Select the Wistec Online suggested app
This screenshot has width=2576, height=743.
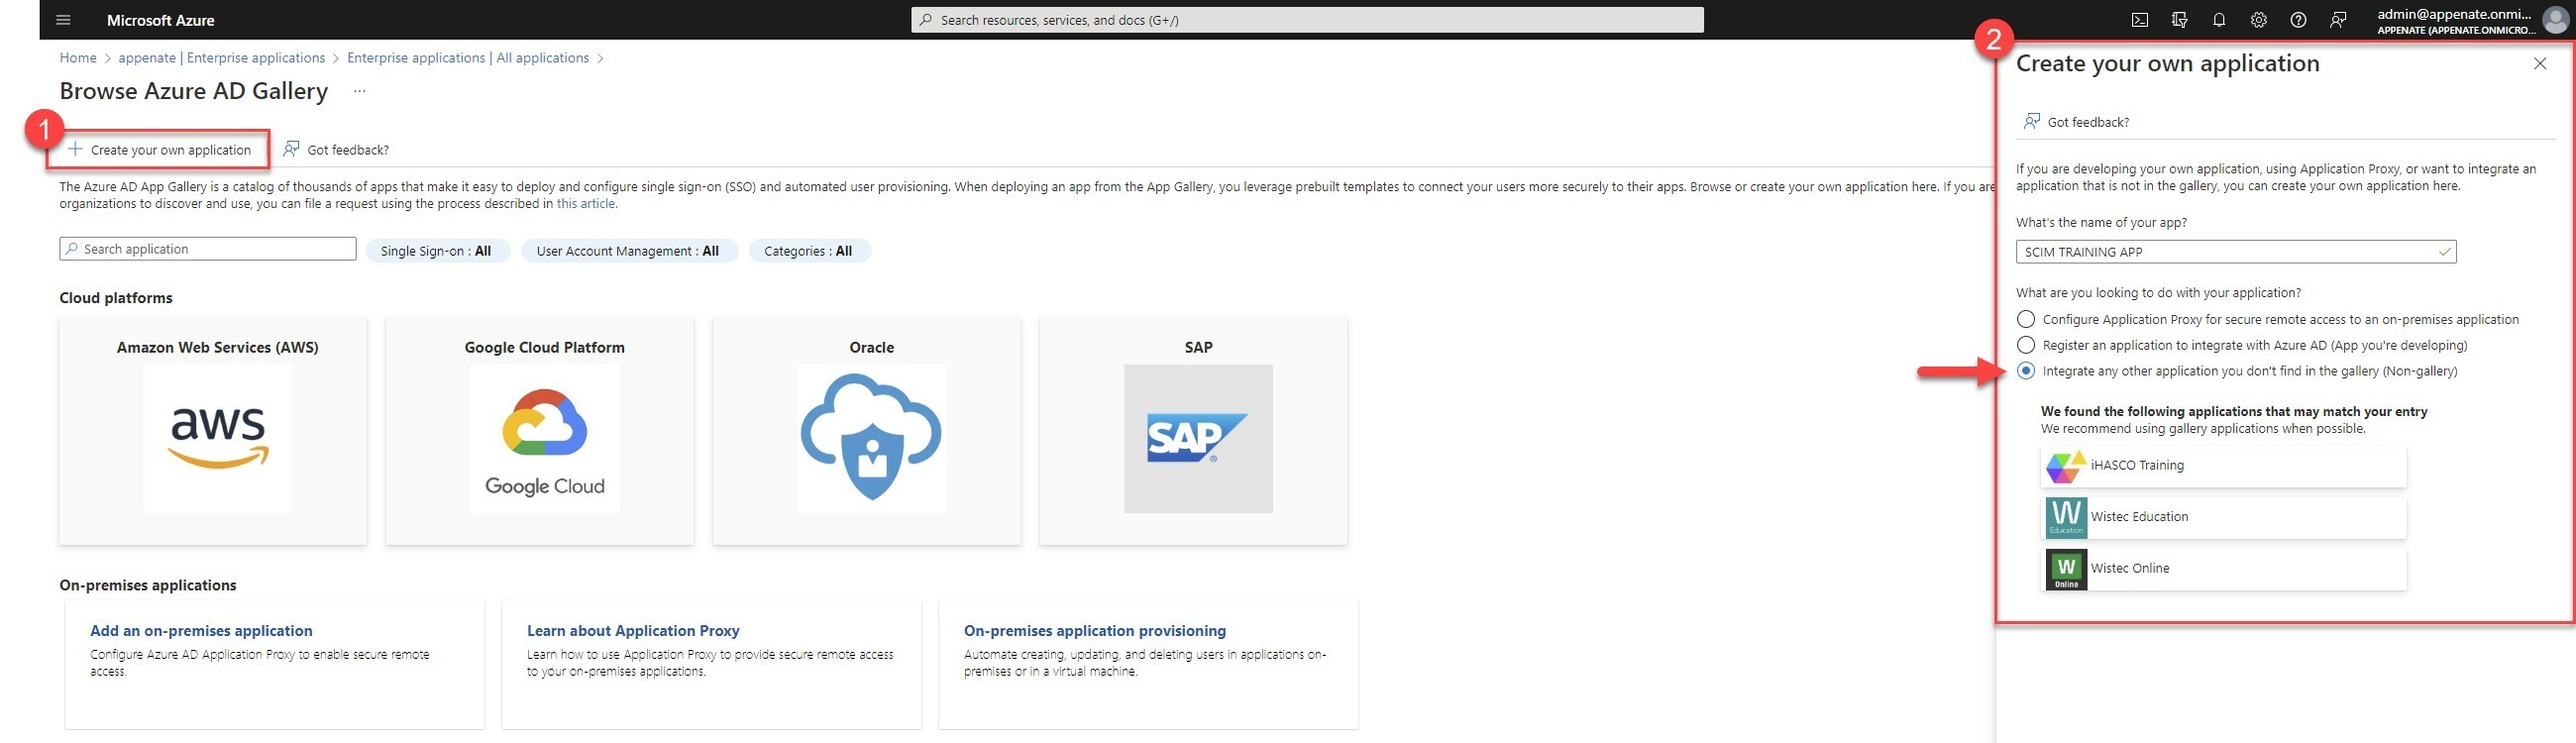click(2224, 569)
